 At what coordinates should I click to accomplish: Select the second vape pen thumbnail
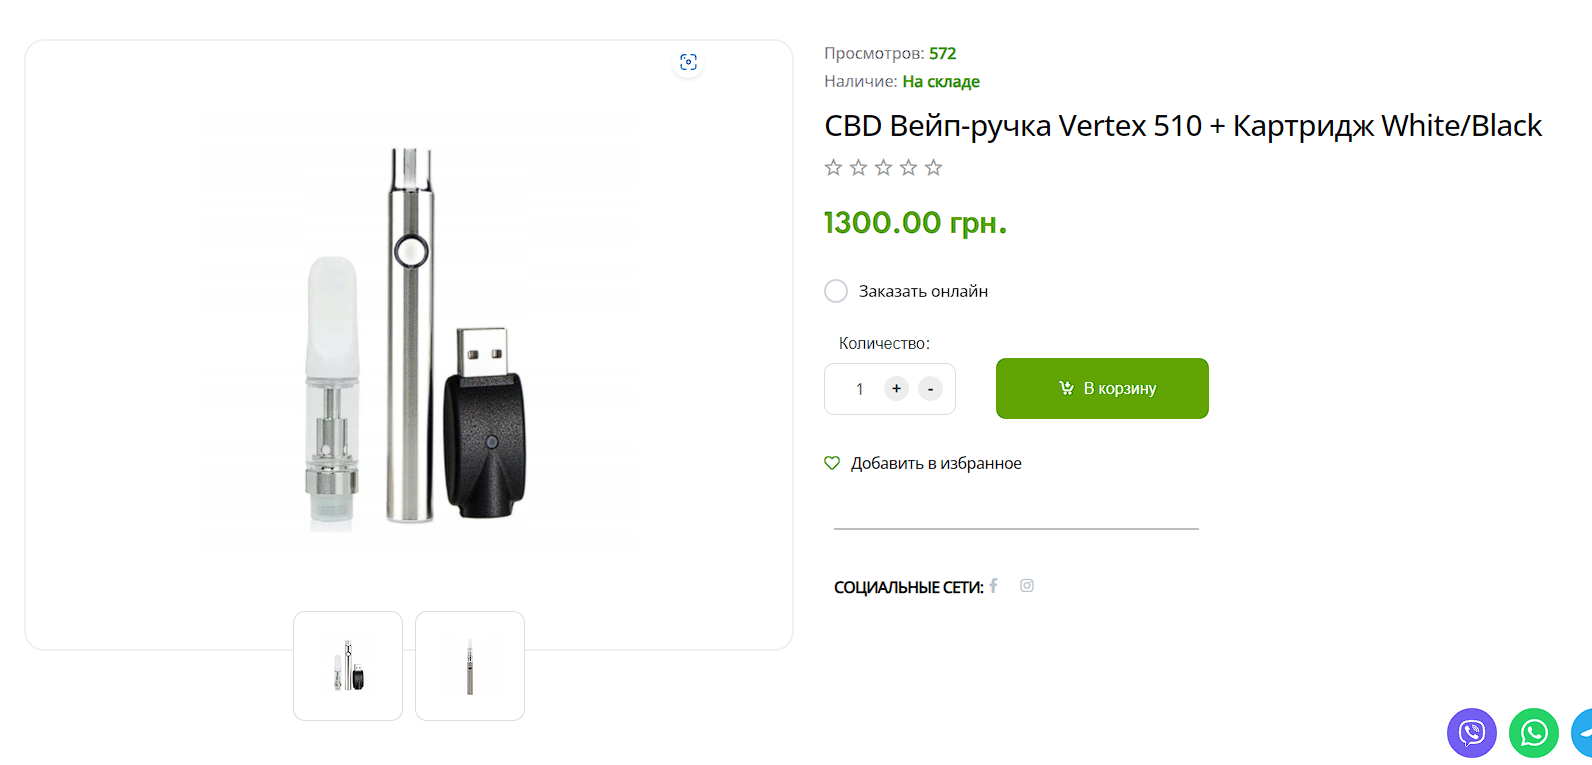pyautogui.click(x=470, y=666)
